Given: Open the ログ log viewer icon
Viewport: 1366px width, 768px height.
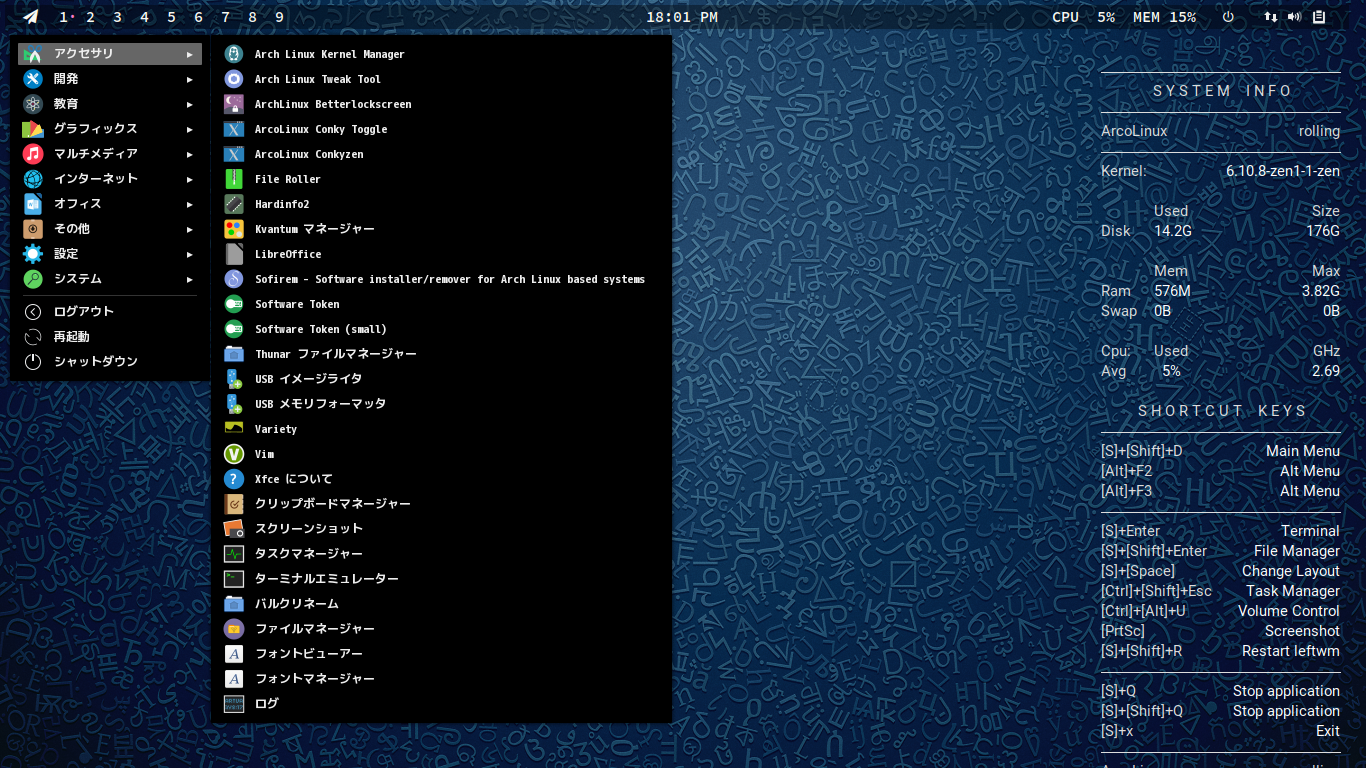Looking at the screenshot, I should click(234, 704).
